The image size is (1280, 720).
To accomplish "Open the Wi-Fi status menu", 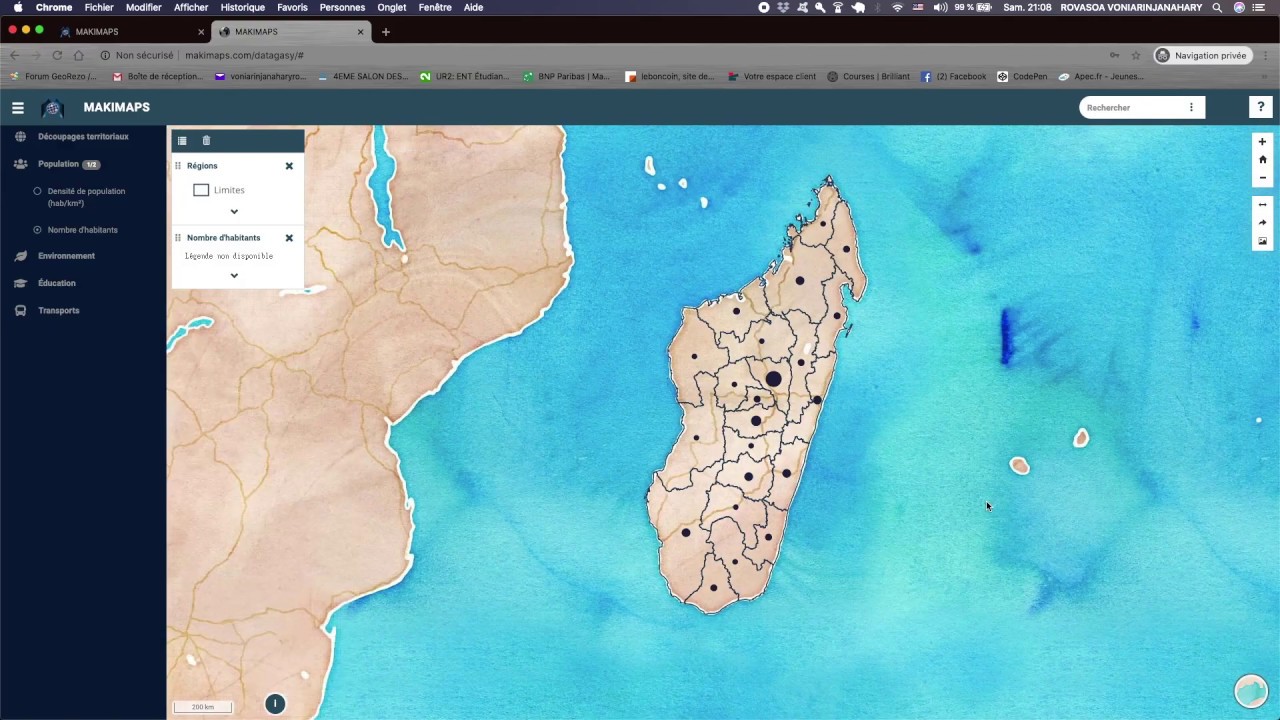I will coord(897,7).
